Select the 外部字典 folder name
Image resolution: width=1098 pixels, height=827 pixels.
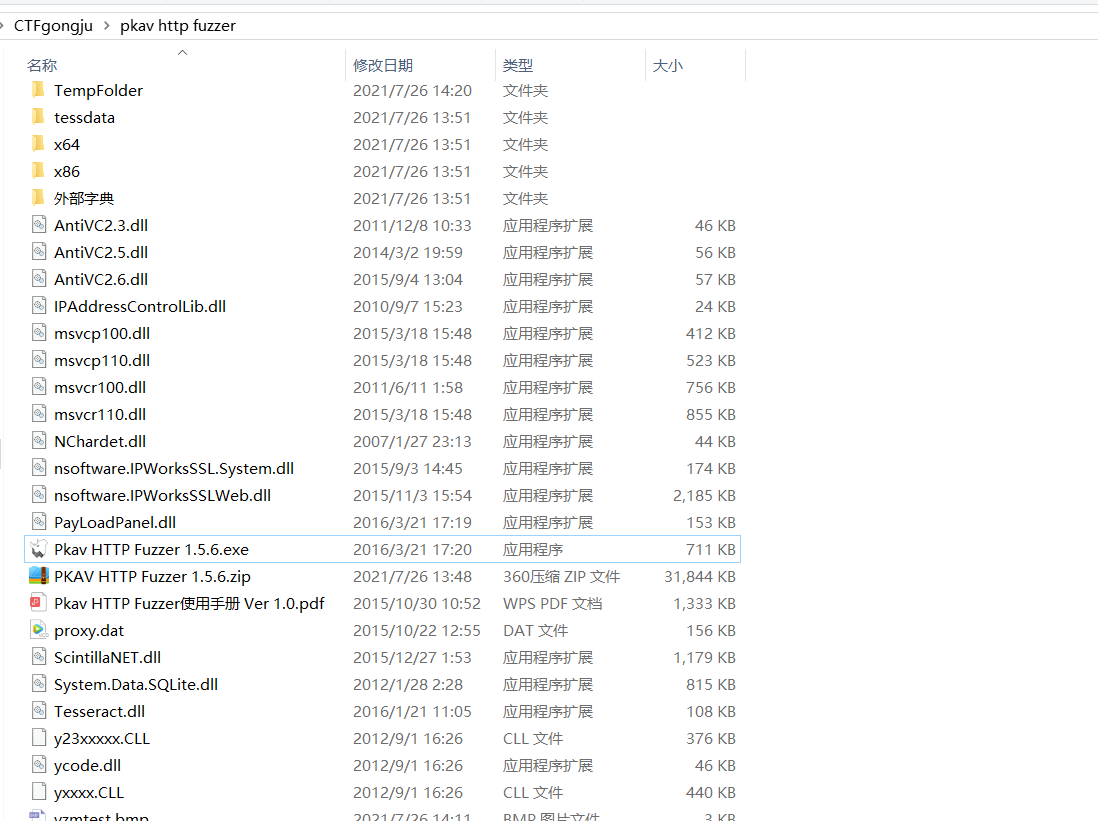tap(84, 198)
